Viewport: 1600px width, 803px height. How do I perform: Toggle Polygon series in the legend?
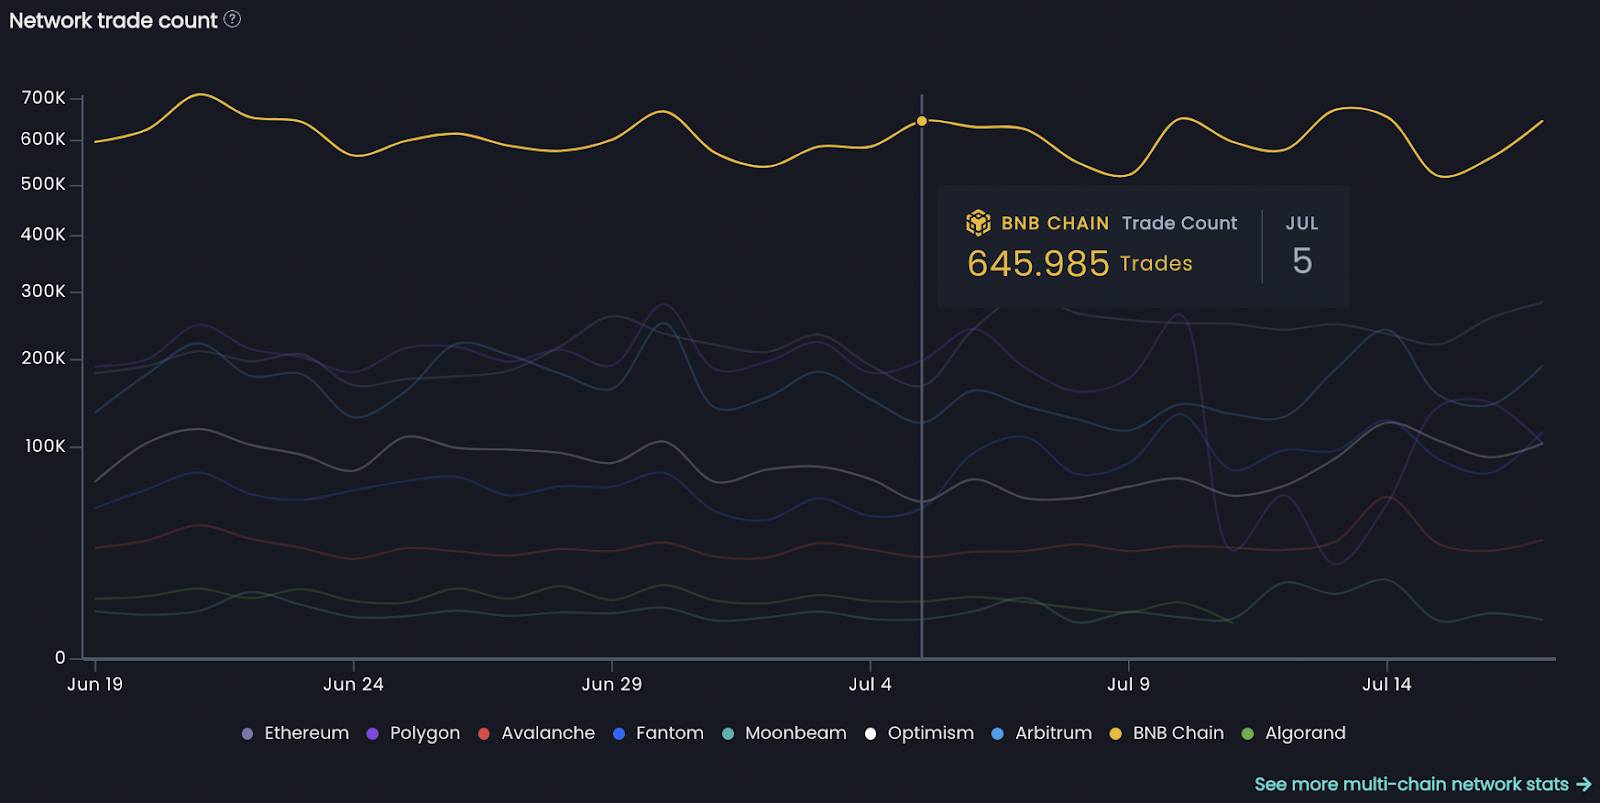[x=413, y=733]
